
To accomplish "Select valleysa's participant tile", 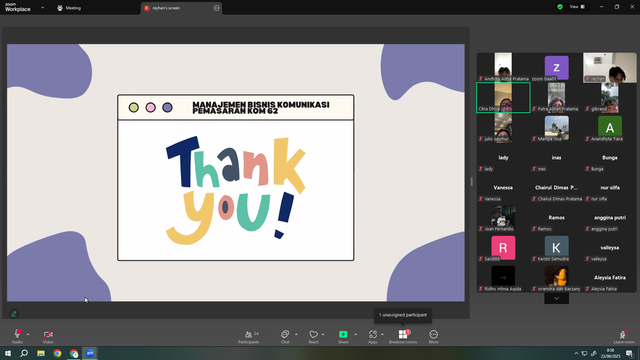I will click(x=610, y=247).
